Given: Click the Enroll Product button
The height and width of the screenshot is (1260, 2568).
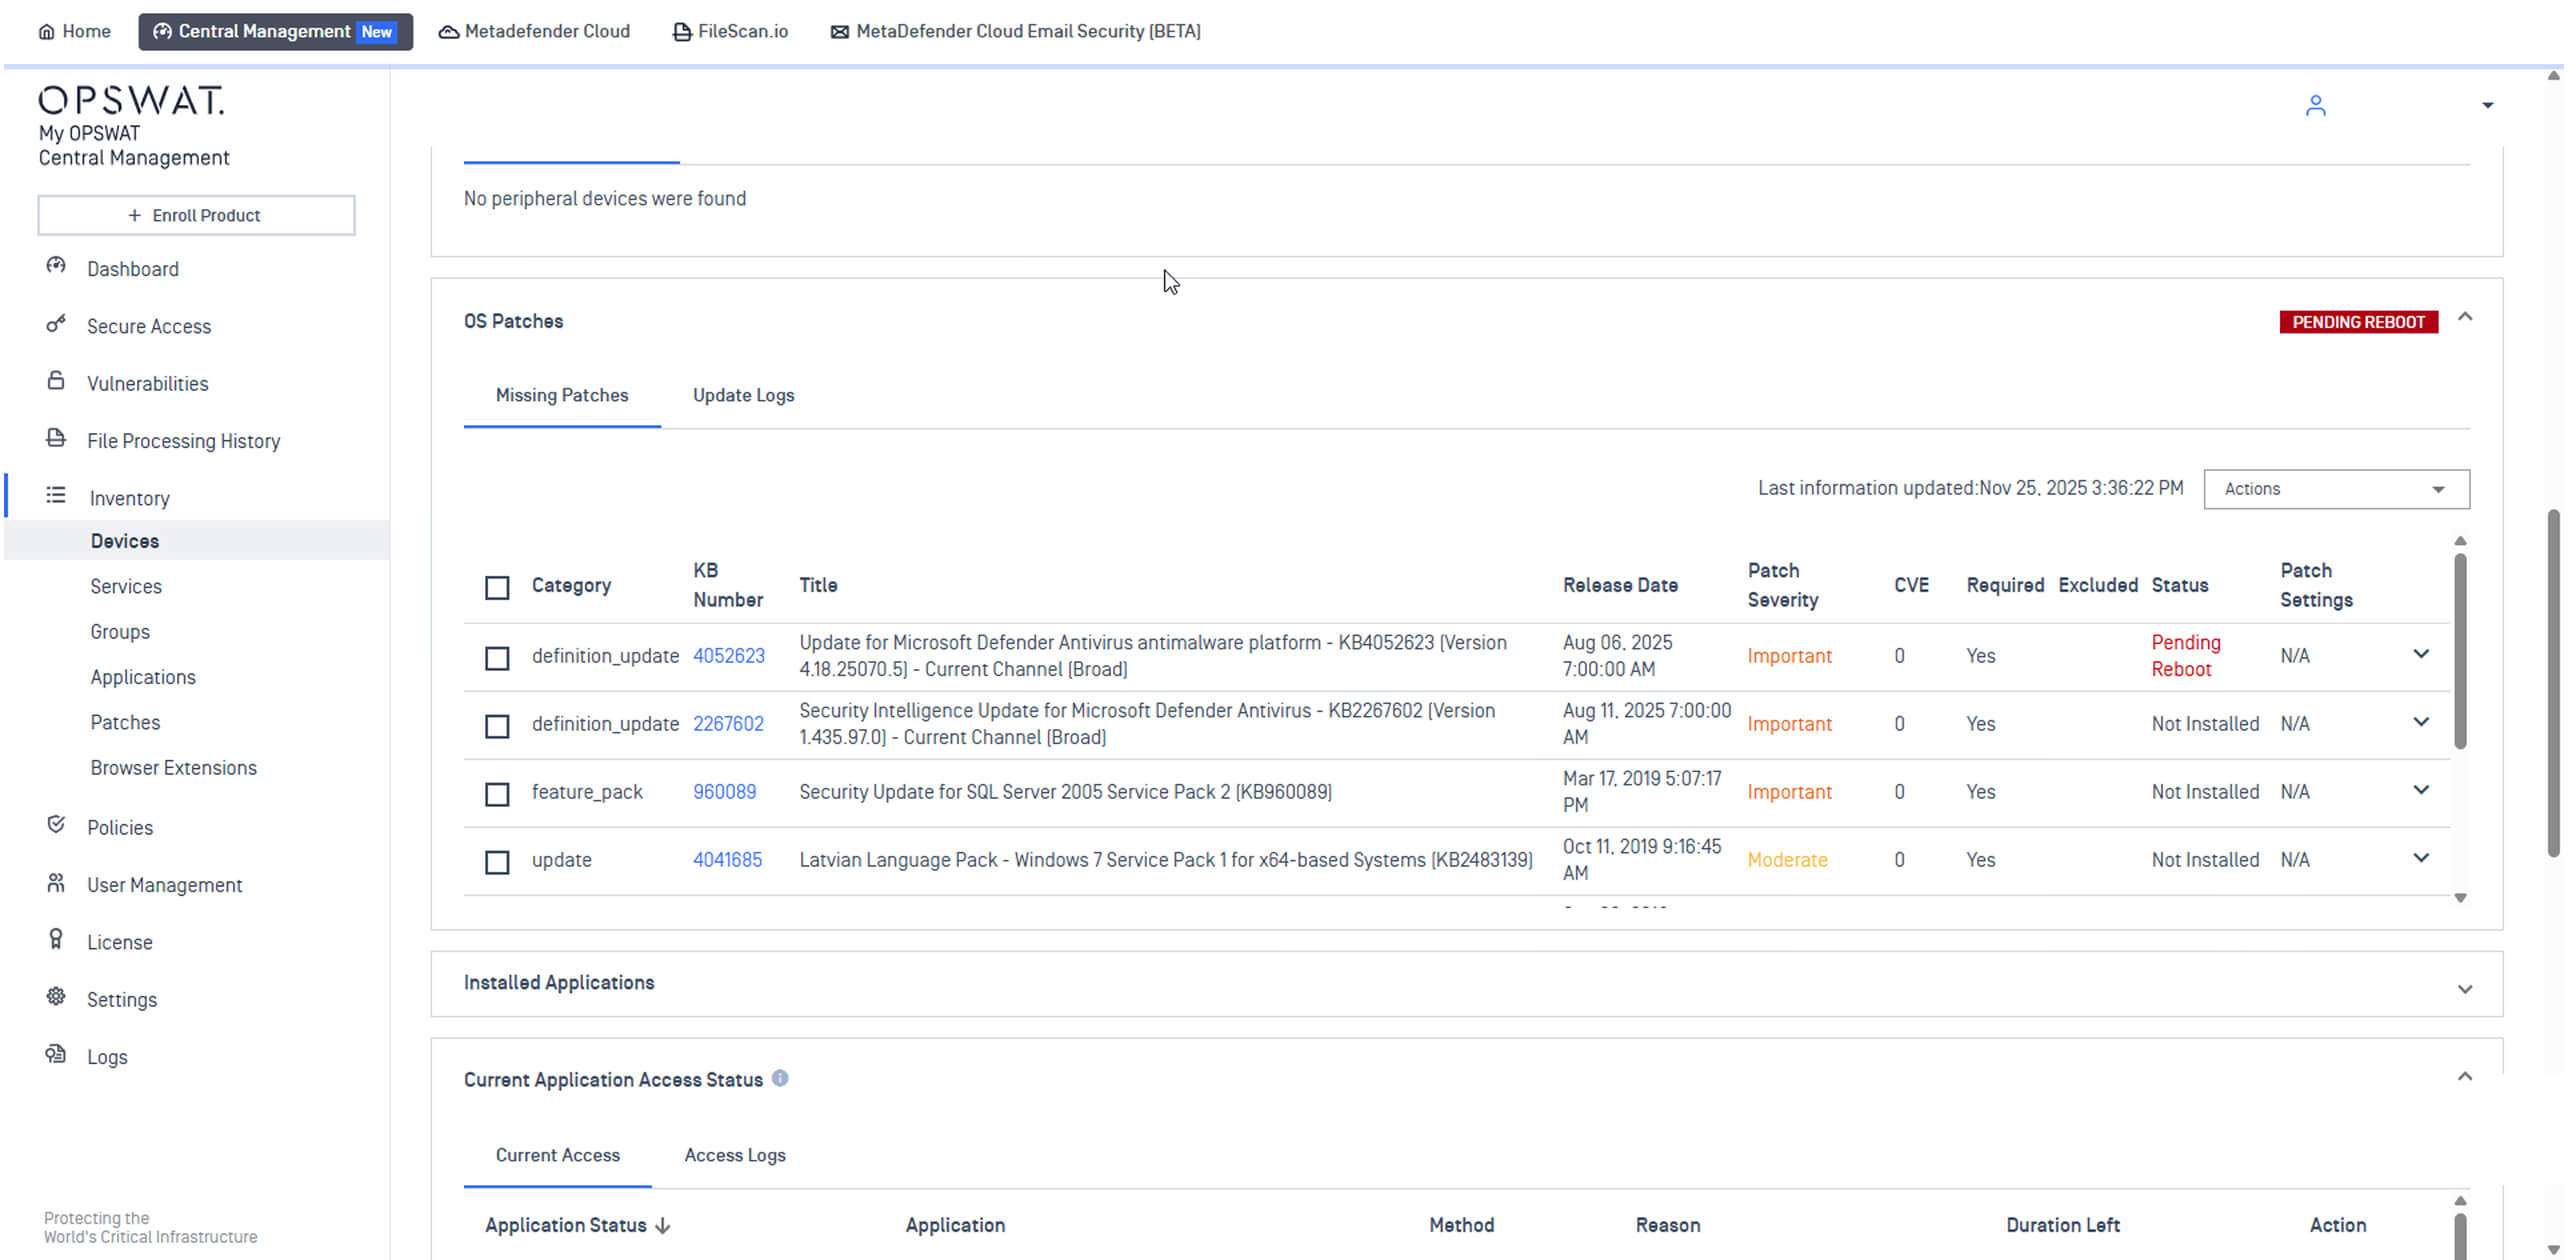Looking at the screenshot, I should (196, 216).
